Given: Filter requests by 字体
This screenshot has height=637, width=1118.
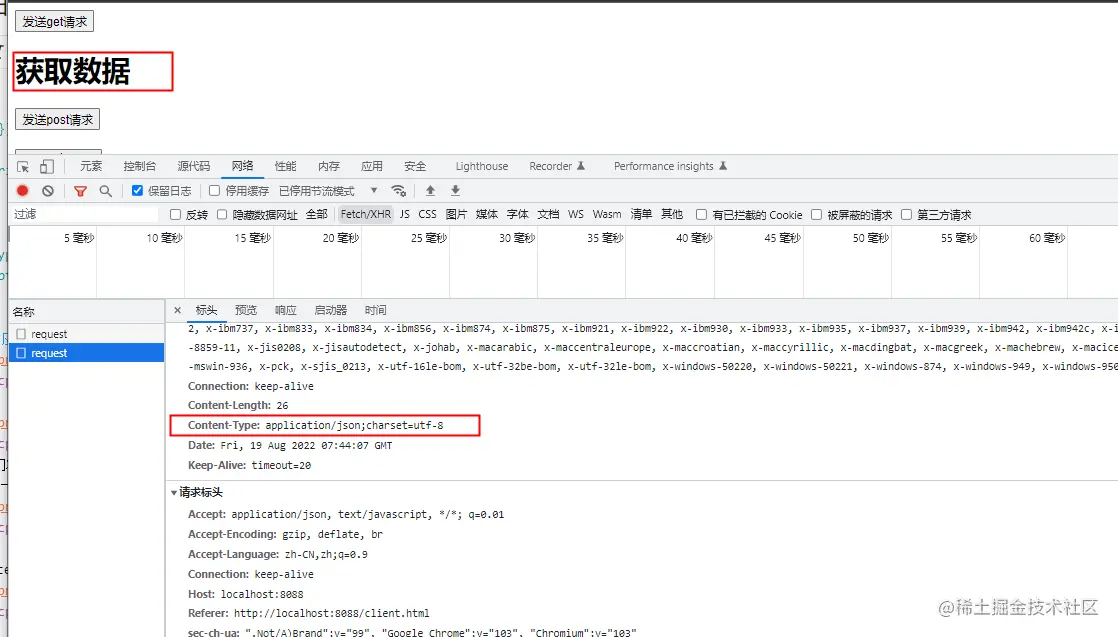Looking at the screenshot, I should click(x=518, y=215).
